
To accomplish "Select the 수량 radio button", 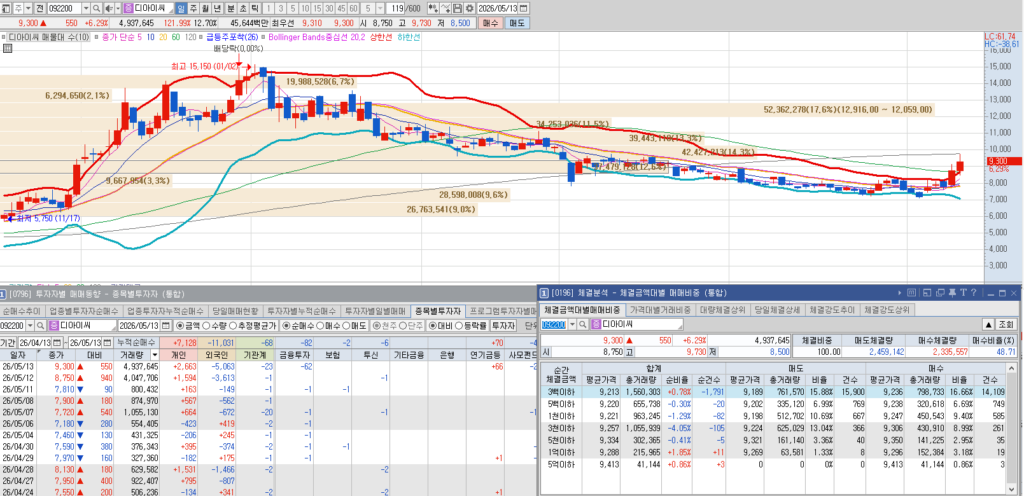I will (206, 325).
